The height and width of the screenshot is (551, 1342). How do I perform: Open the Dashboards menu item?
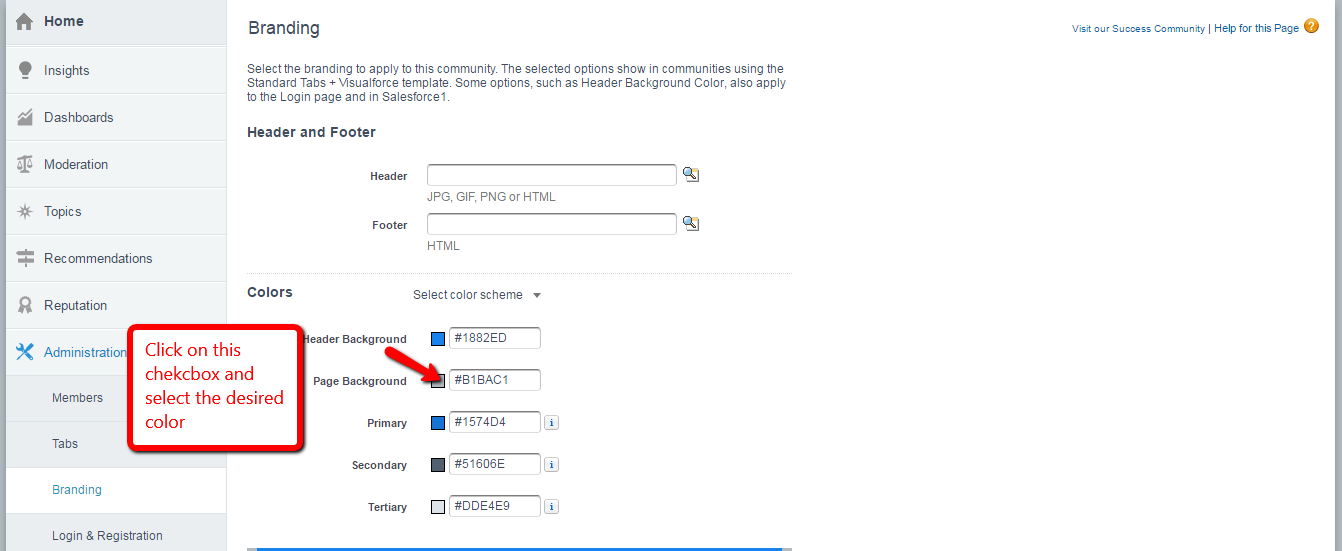coord(78,117)
